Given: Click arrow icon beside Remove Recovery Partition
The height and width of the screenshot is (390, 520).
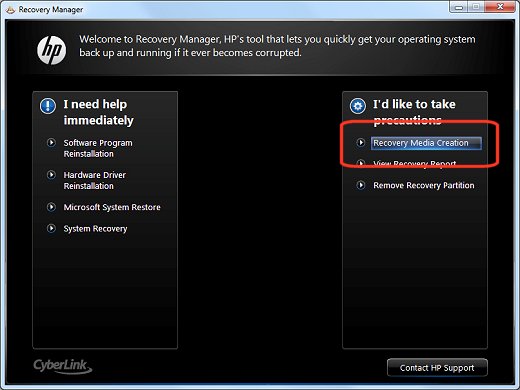Looking at the screenshot, I should tap(361, 185).
